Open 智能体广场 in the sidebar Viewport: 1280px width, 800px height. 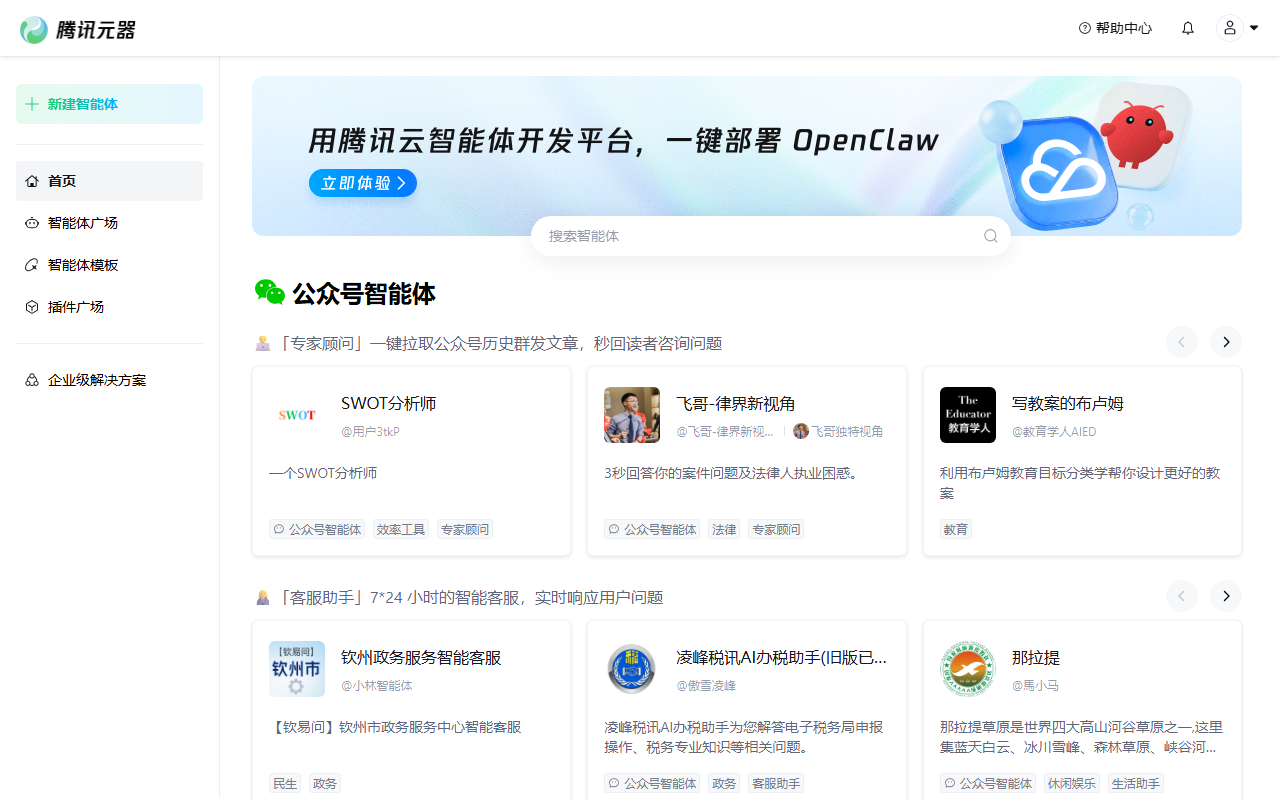coord(109,223)
